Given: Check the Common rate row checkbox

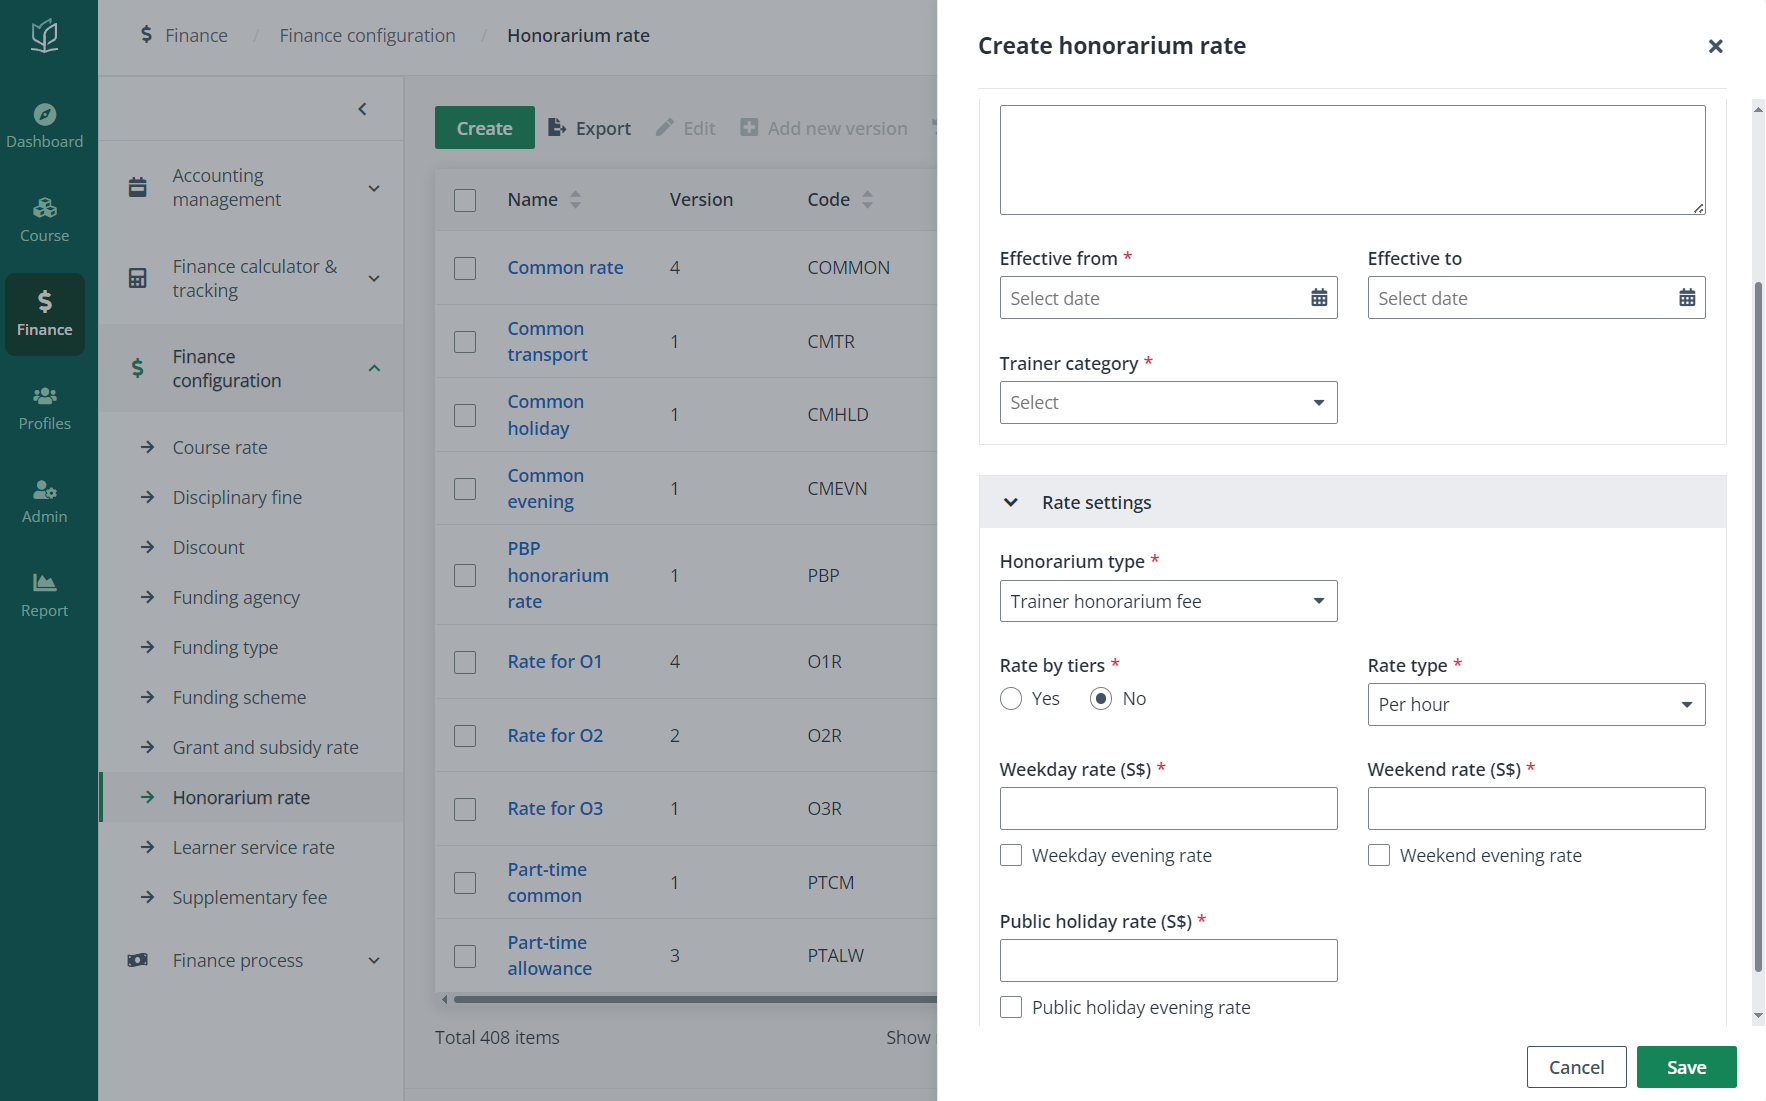Looking at the screenshot, I should (465, 268).
